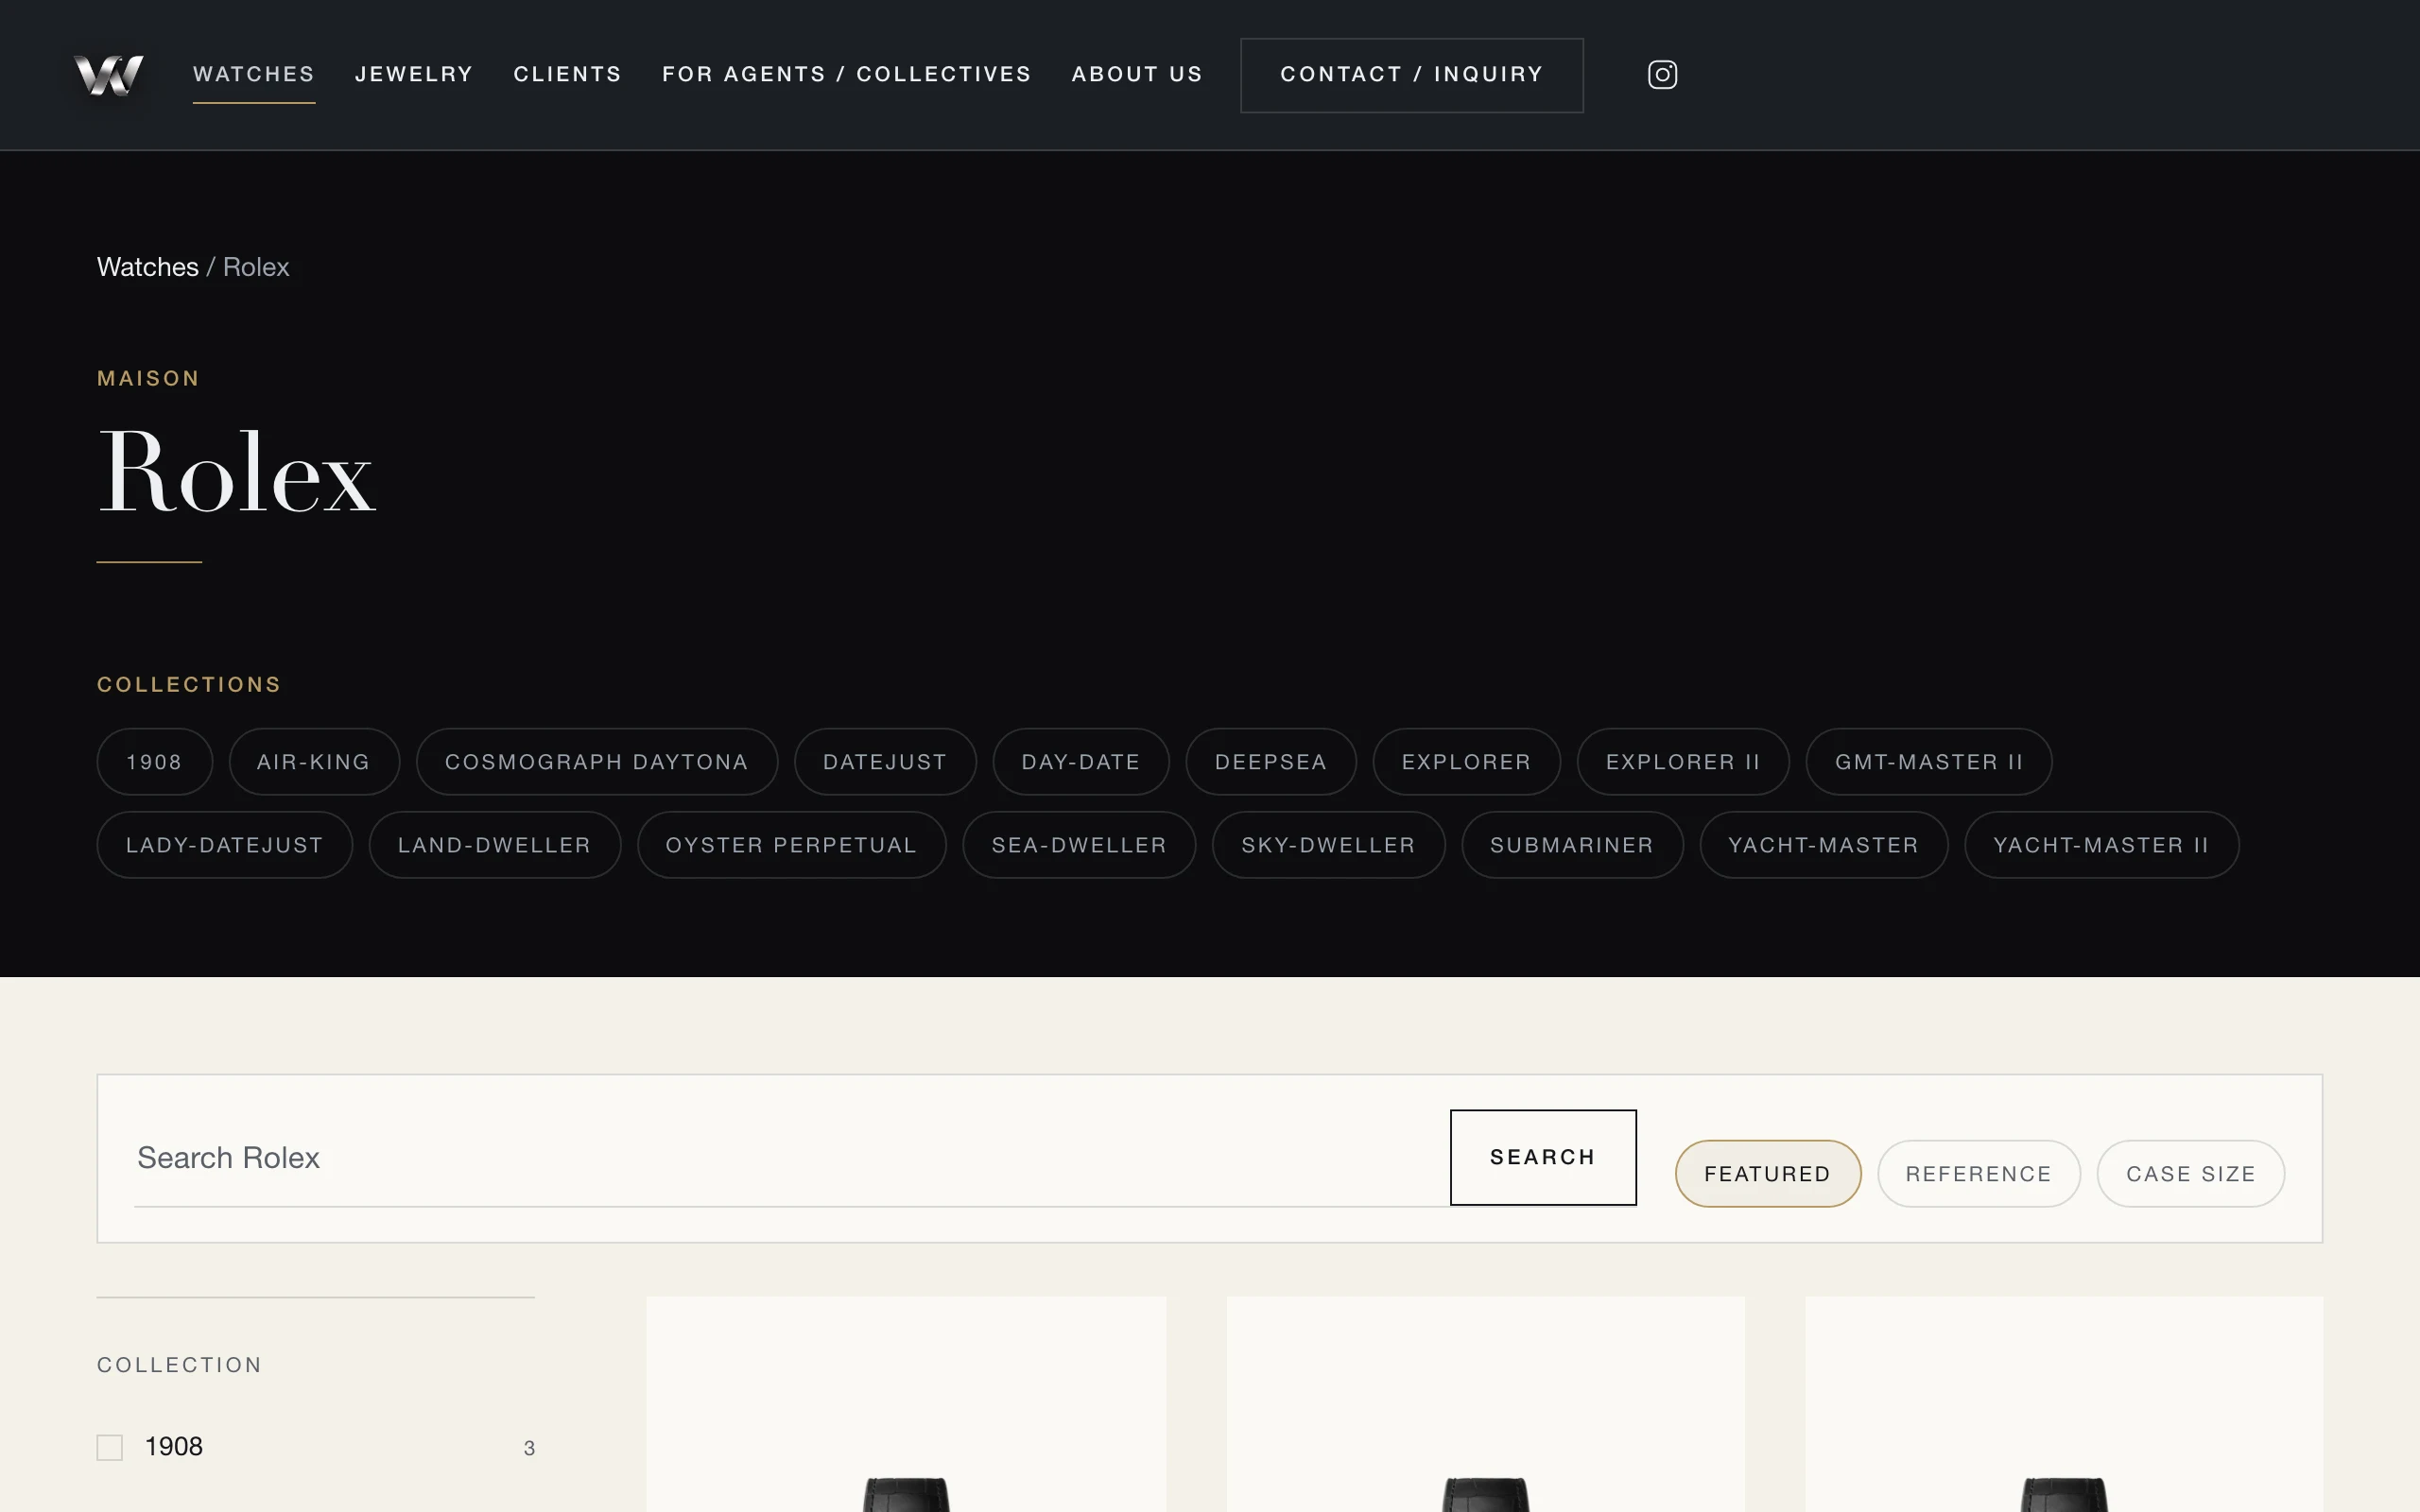The height and width of the screenshot is (1512, 2420).
Task: Pick the Day-Date collection pill
Action: pyautogui.click(x=1081, y=762)
